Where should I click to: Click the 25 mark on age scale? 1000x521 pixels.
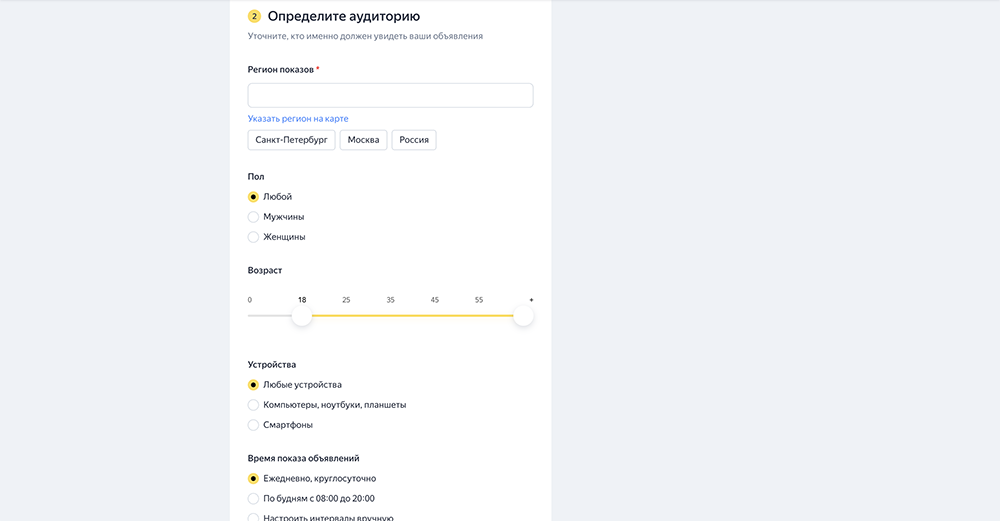pos(346,300)
